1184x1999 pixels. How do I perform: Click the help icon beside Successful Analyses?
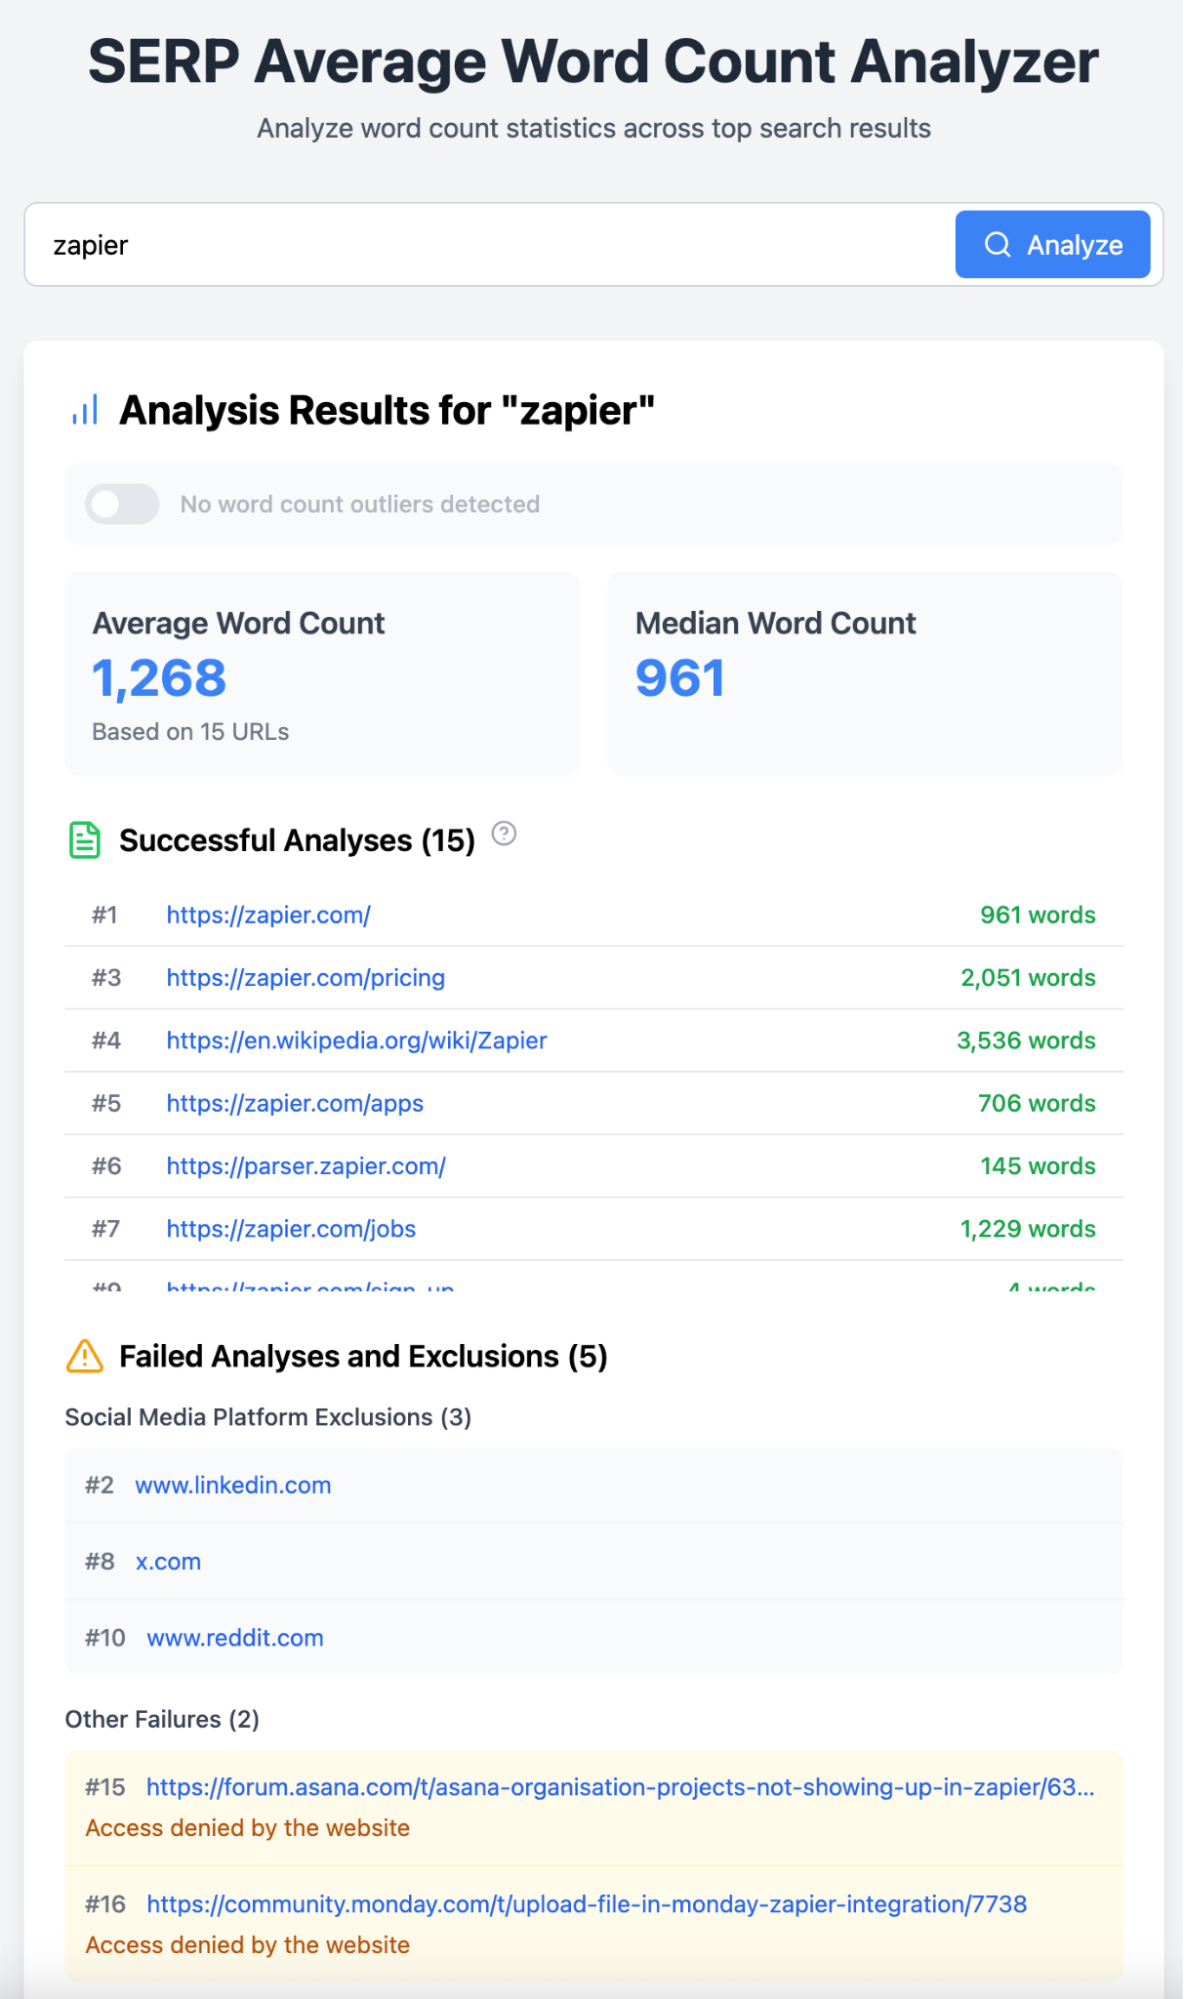pyautogui.click(x=504, y=833)
